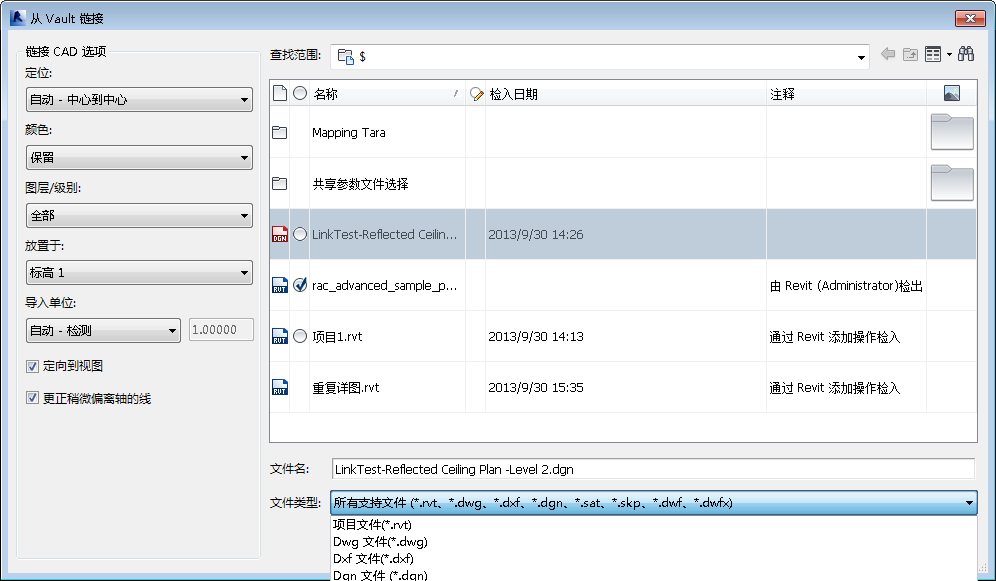
Task: Click the thumbnail picture column header icon
Action: tap(952, 93)
